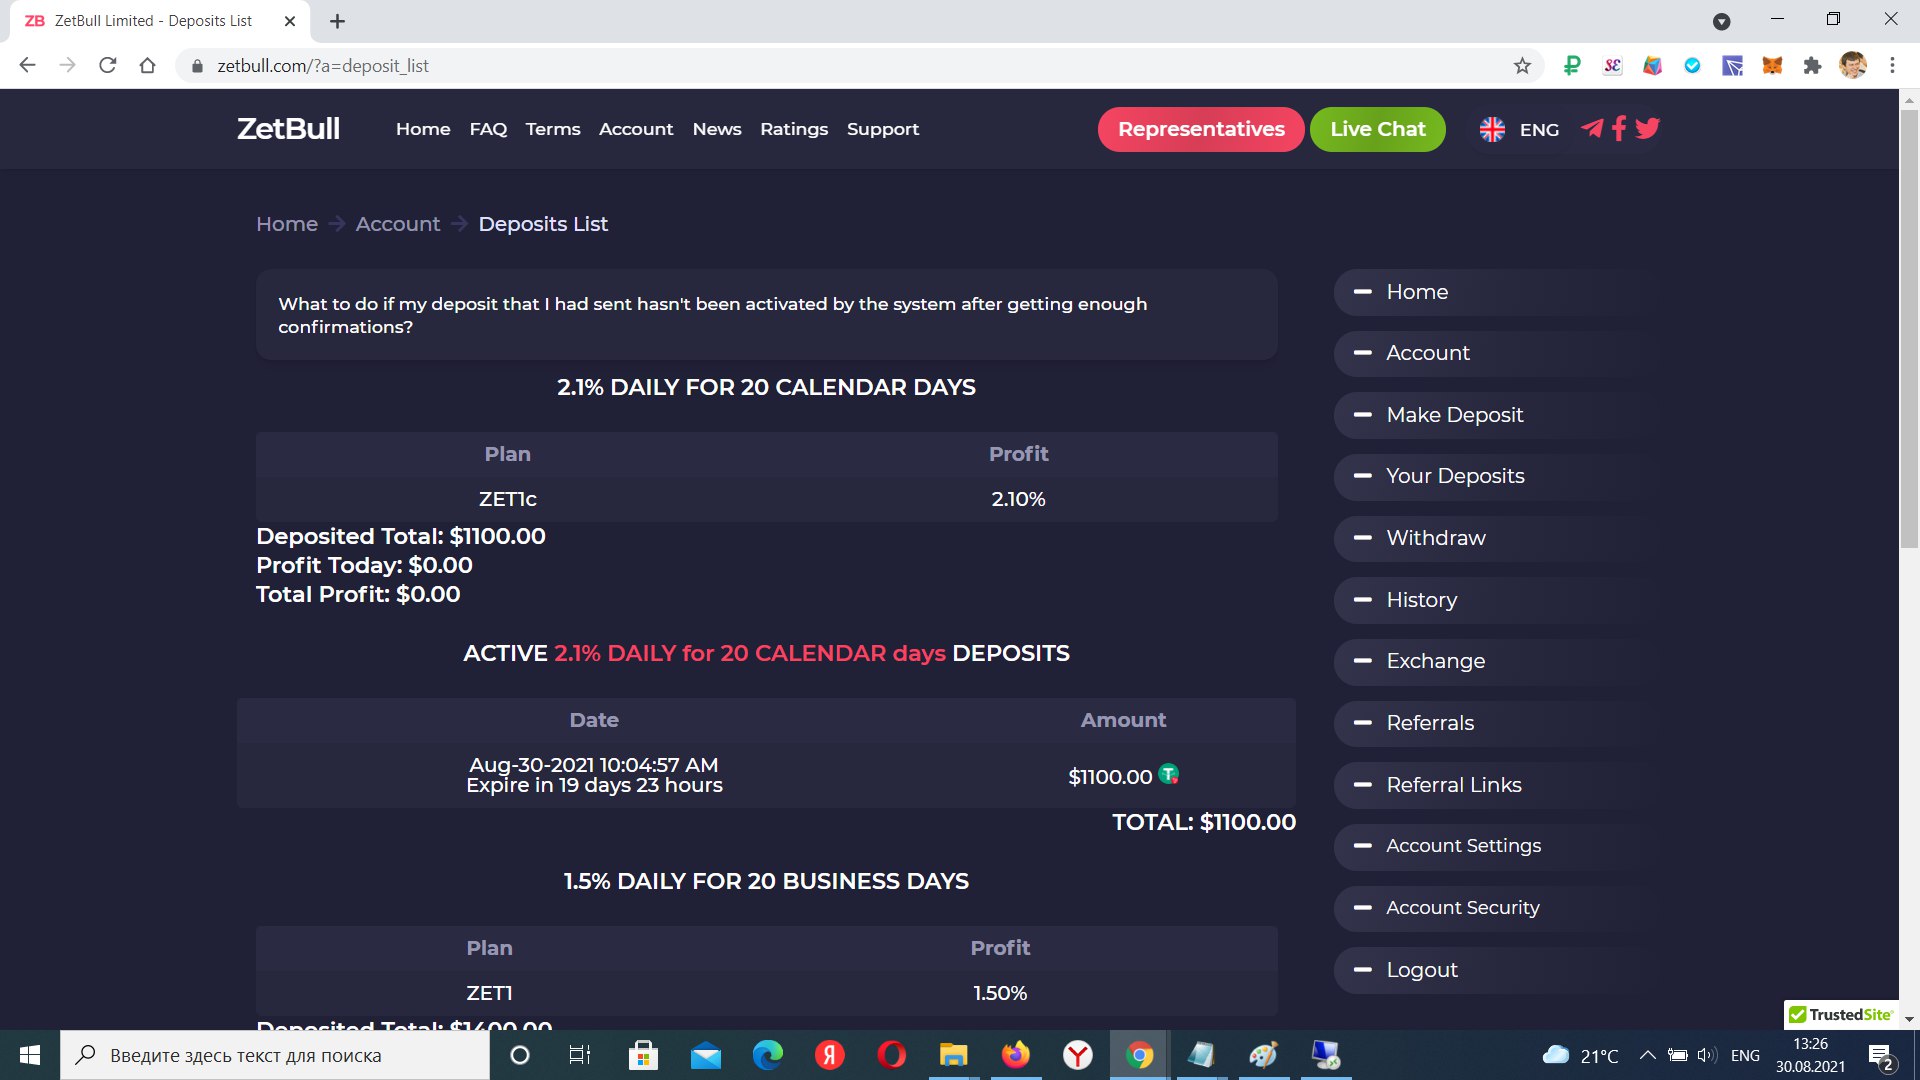Open Your Deposits in the sidebar
The width and height of the screenshot is (1920, 1080).
point(1495,476)
